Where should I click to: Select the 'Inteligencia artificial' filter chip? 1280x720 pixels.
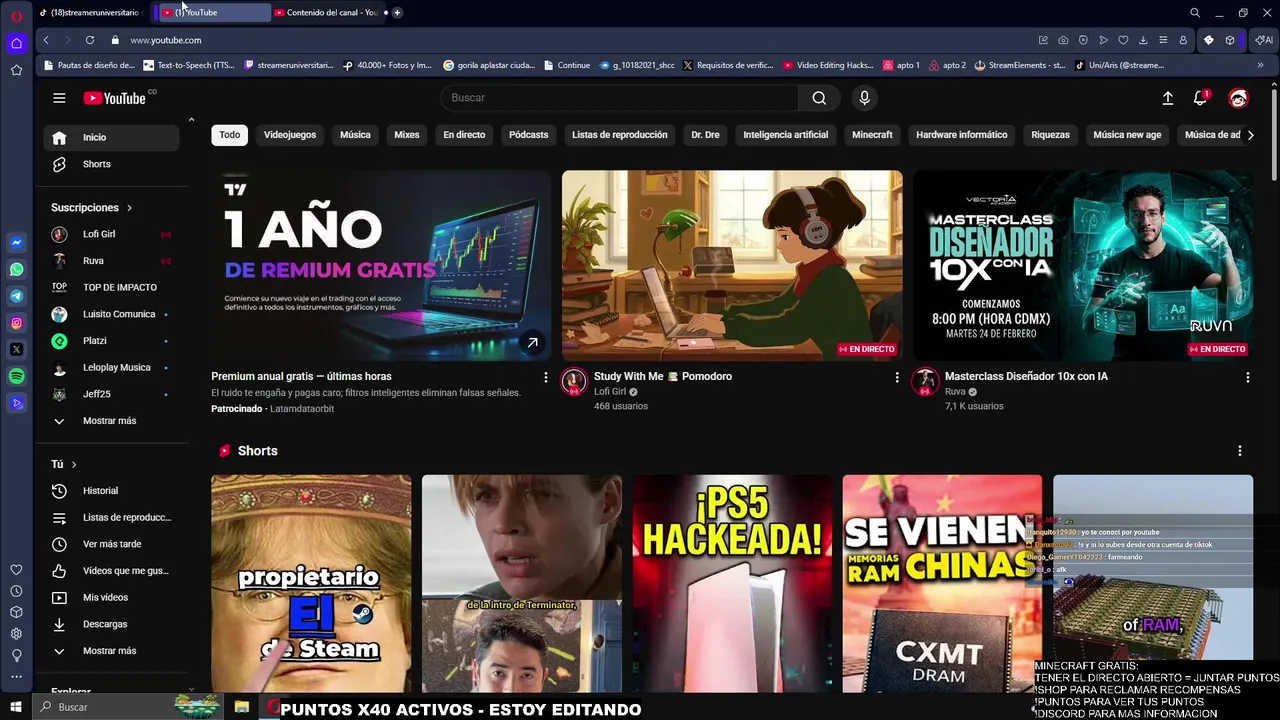pos(785,135)
